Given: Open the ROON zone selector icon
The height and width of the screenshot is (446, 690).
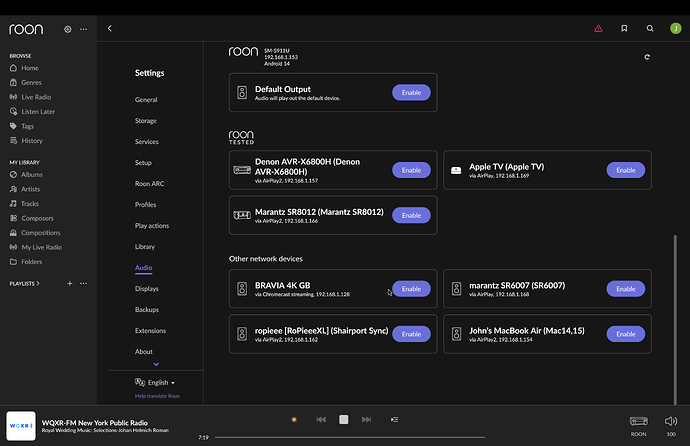Looking at the screenshot, I should pos(639,421).
